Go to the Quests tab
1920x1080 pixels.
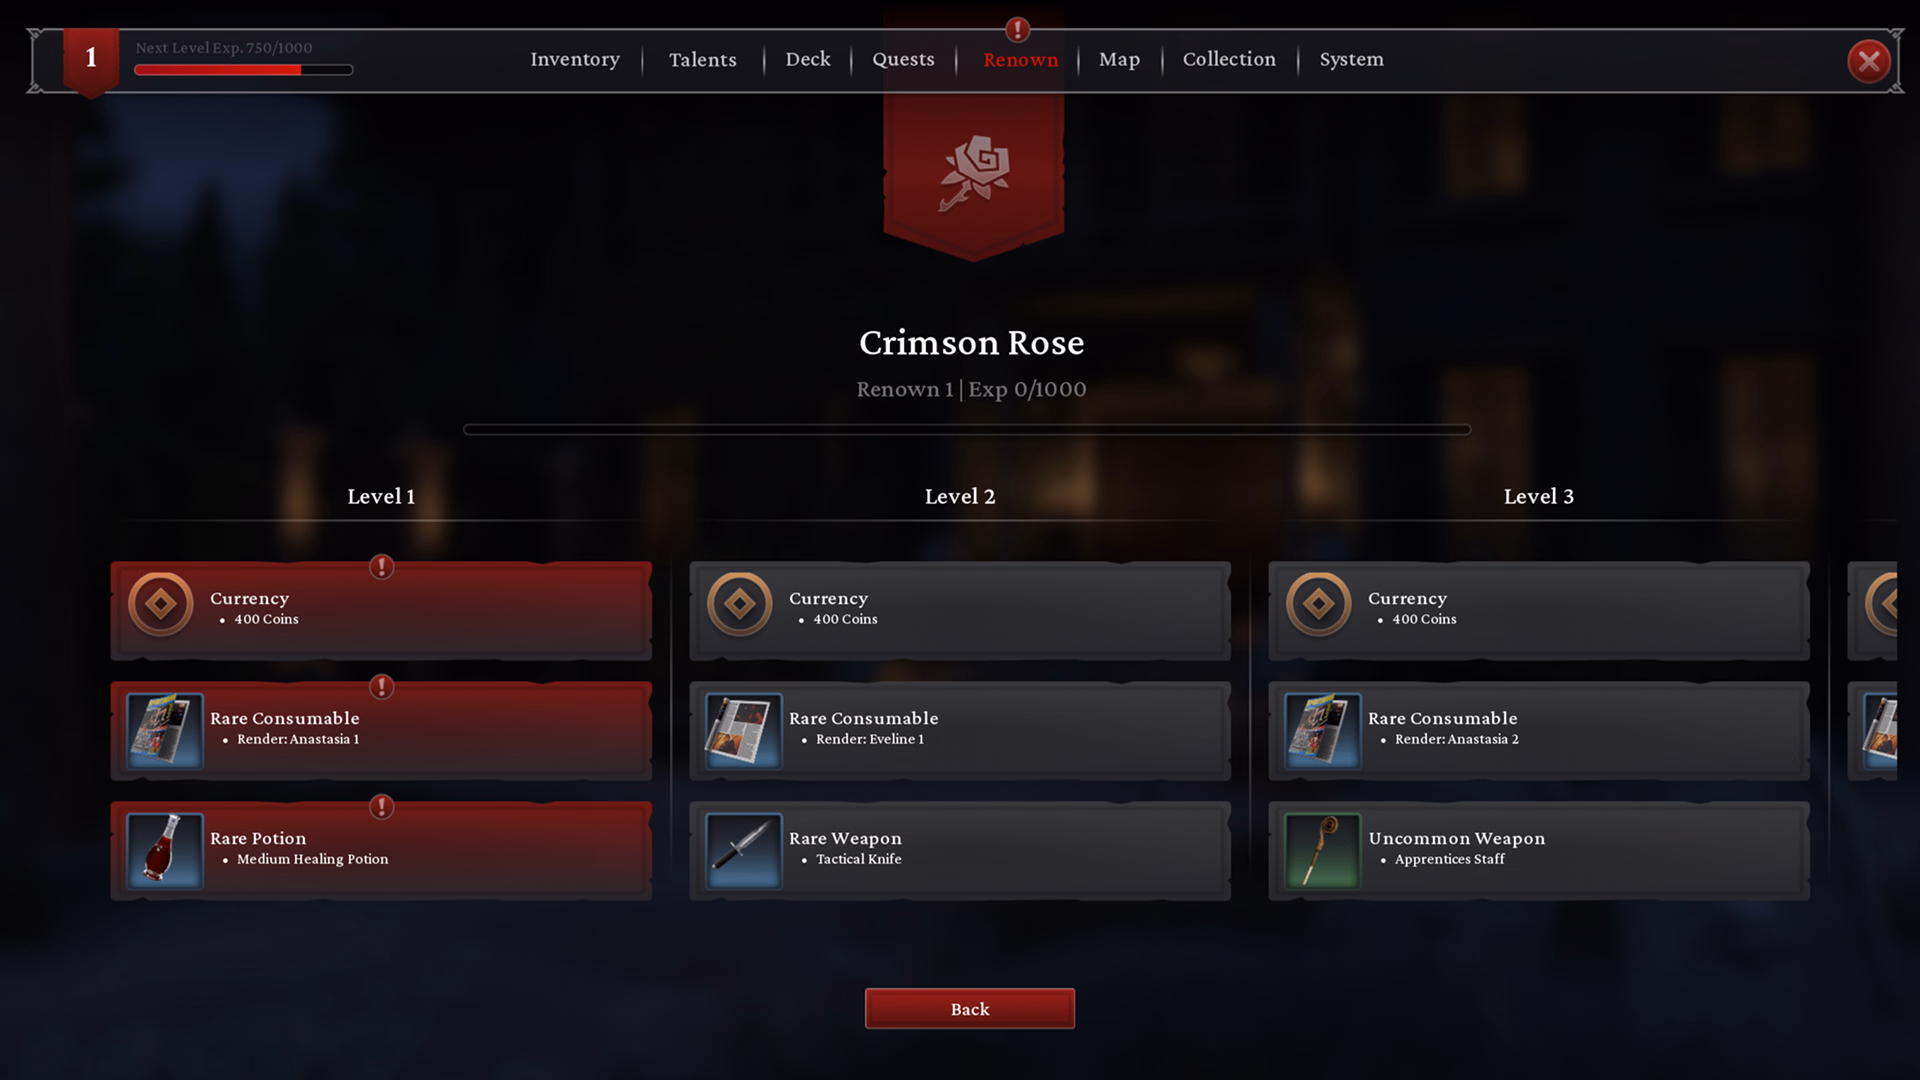[903, 59]
